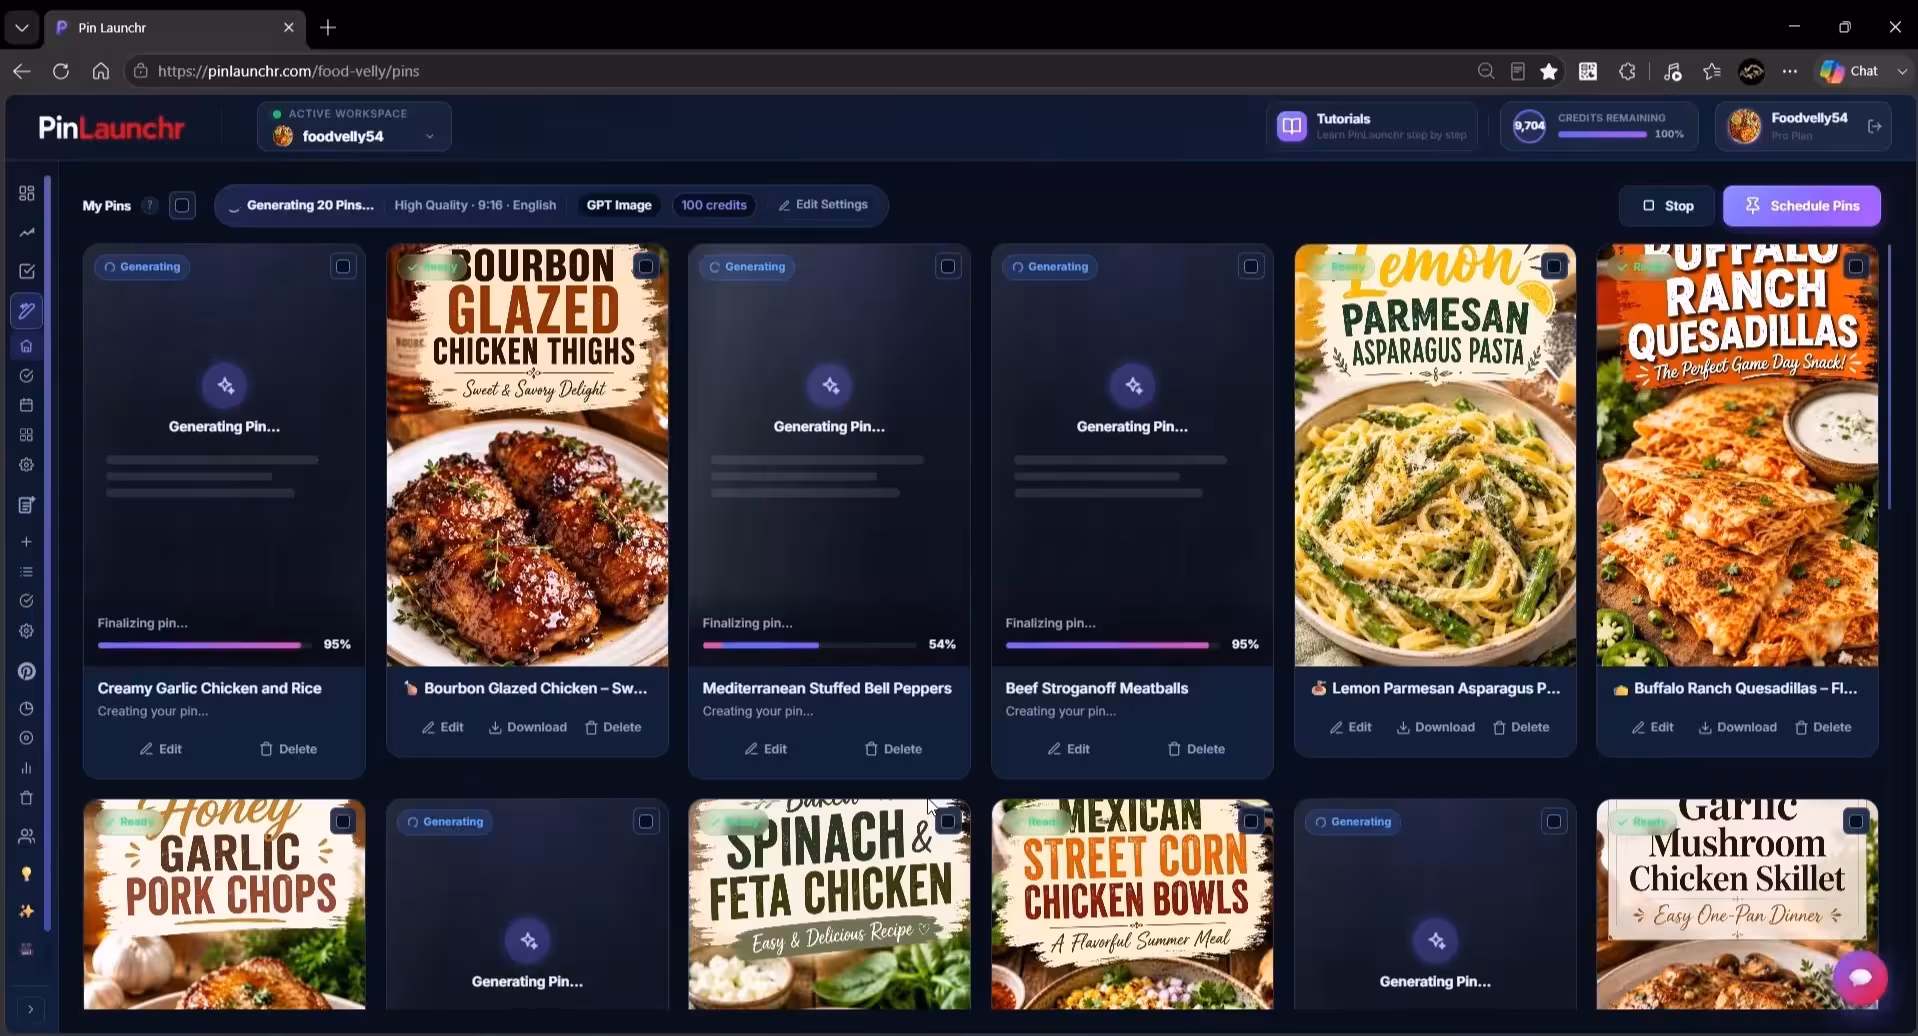Delete the Lemon Parmesan Asparagus pin

point(1521,727)
